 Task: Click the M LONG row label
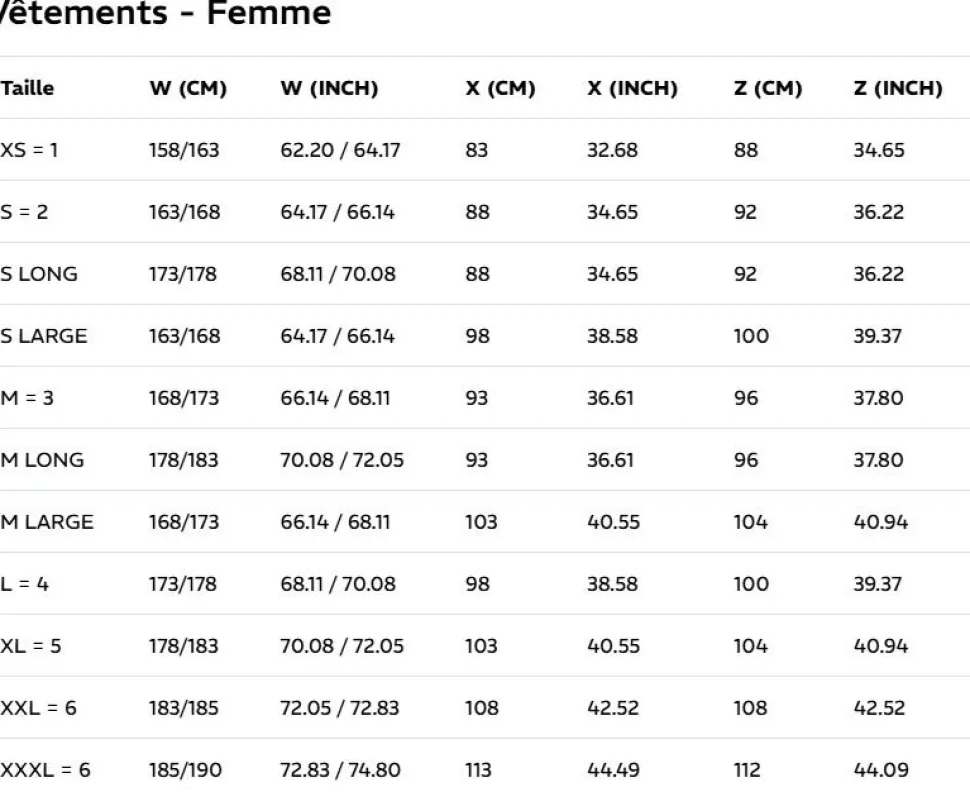point(42,460)
